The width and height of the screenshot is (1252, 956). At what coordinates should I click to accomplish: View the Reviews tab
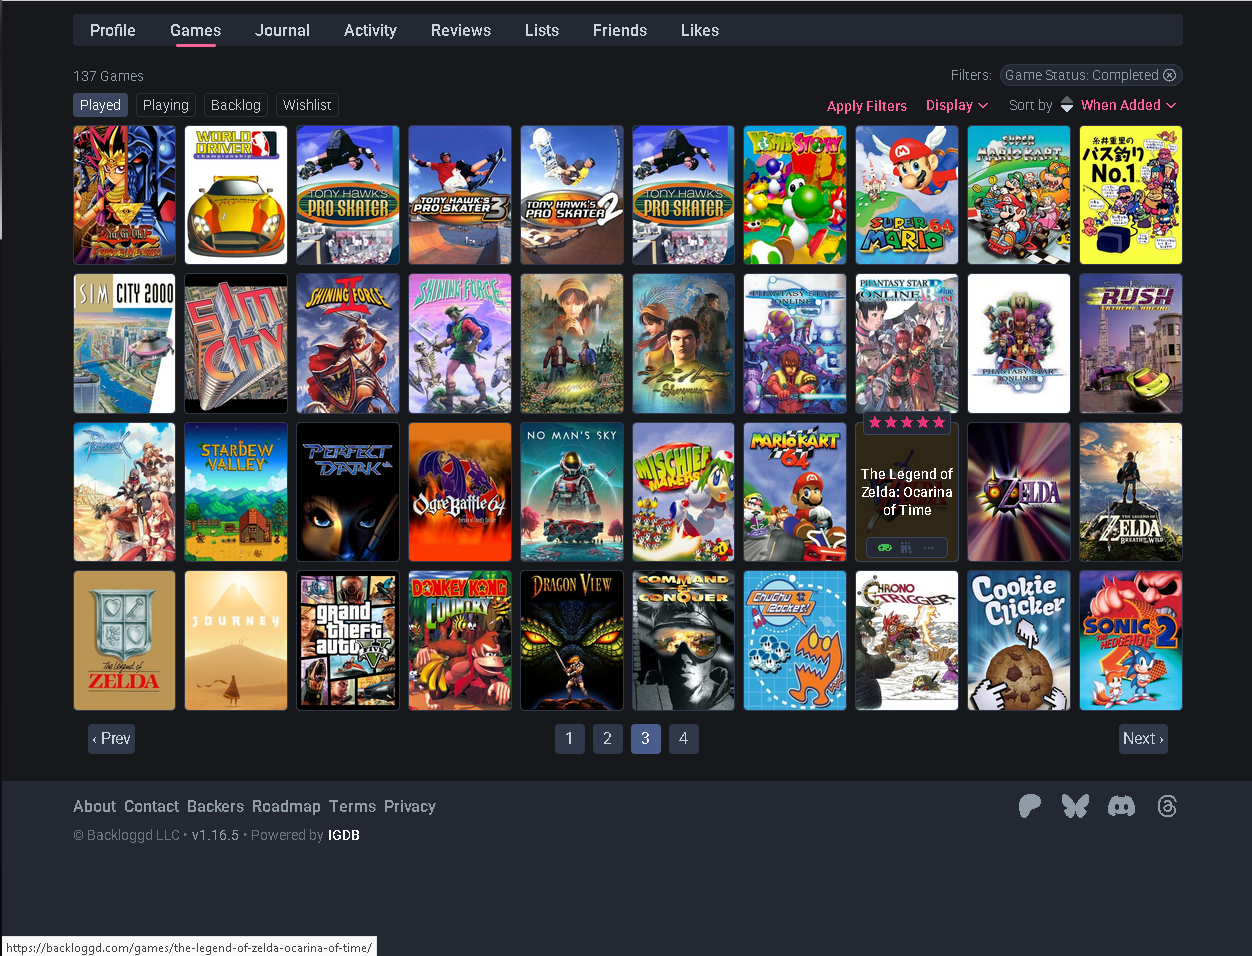(461, 30)
